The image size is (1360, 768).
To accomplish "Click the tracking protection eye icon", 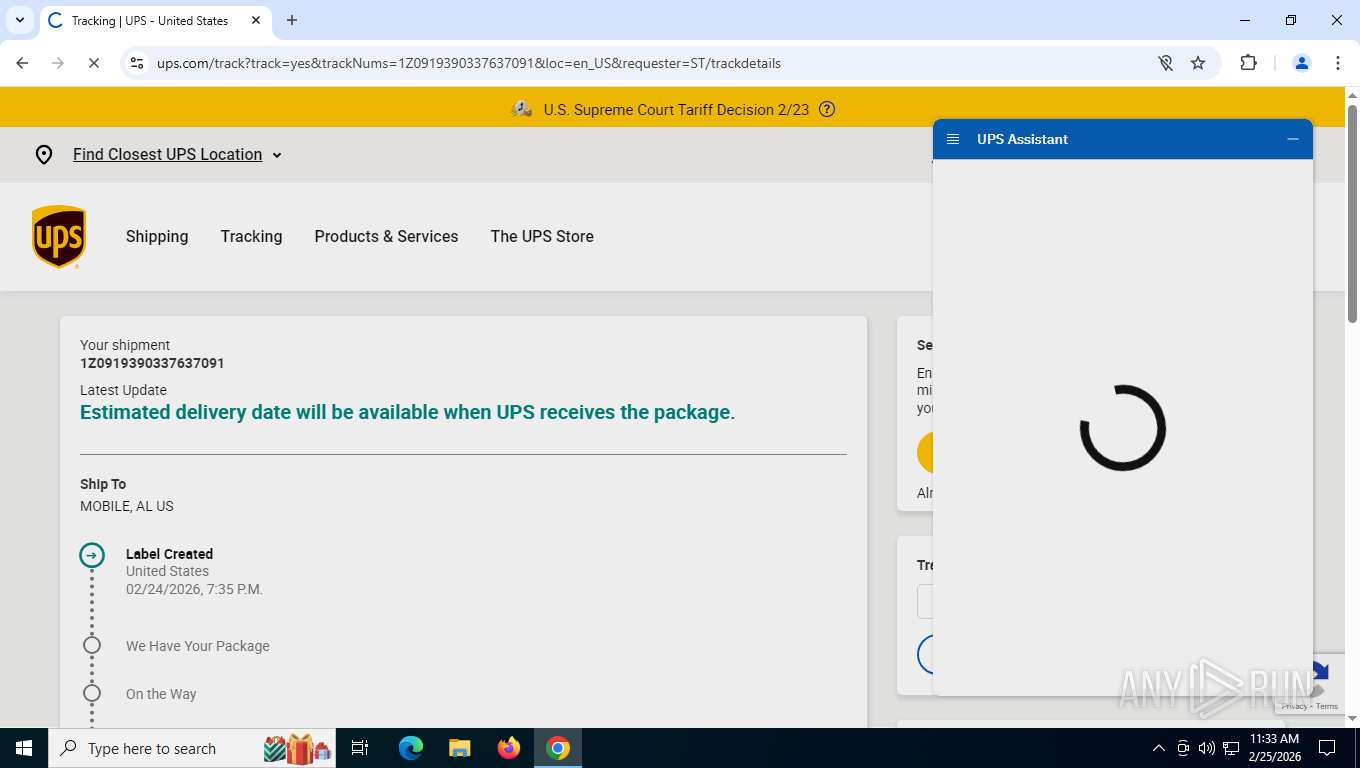I will 1165,63.
